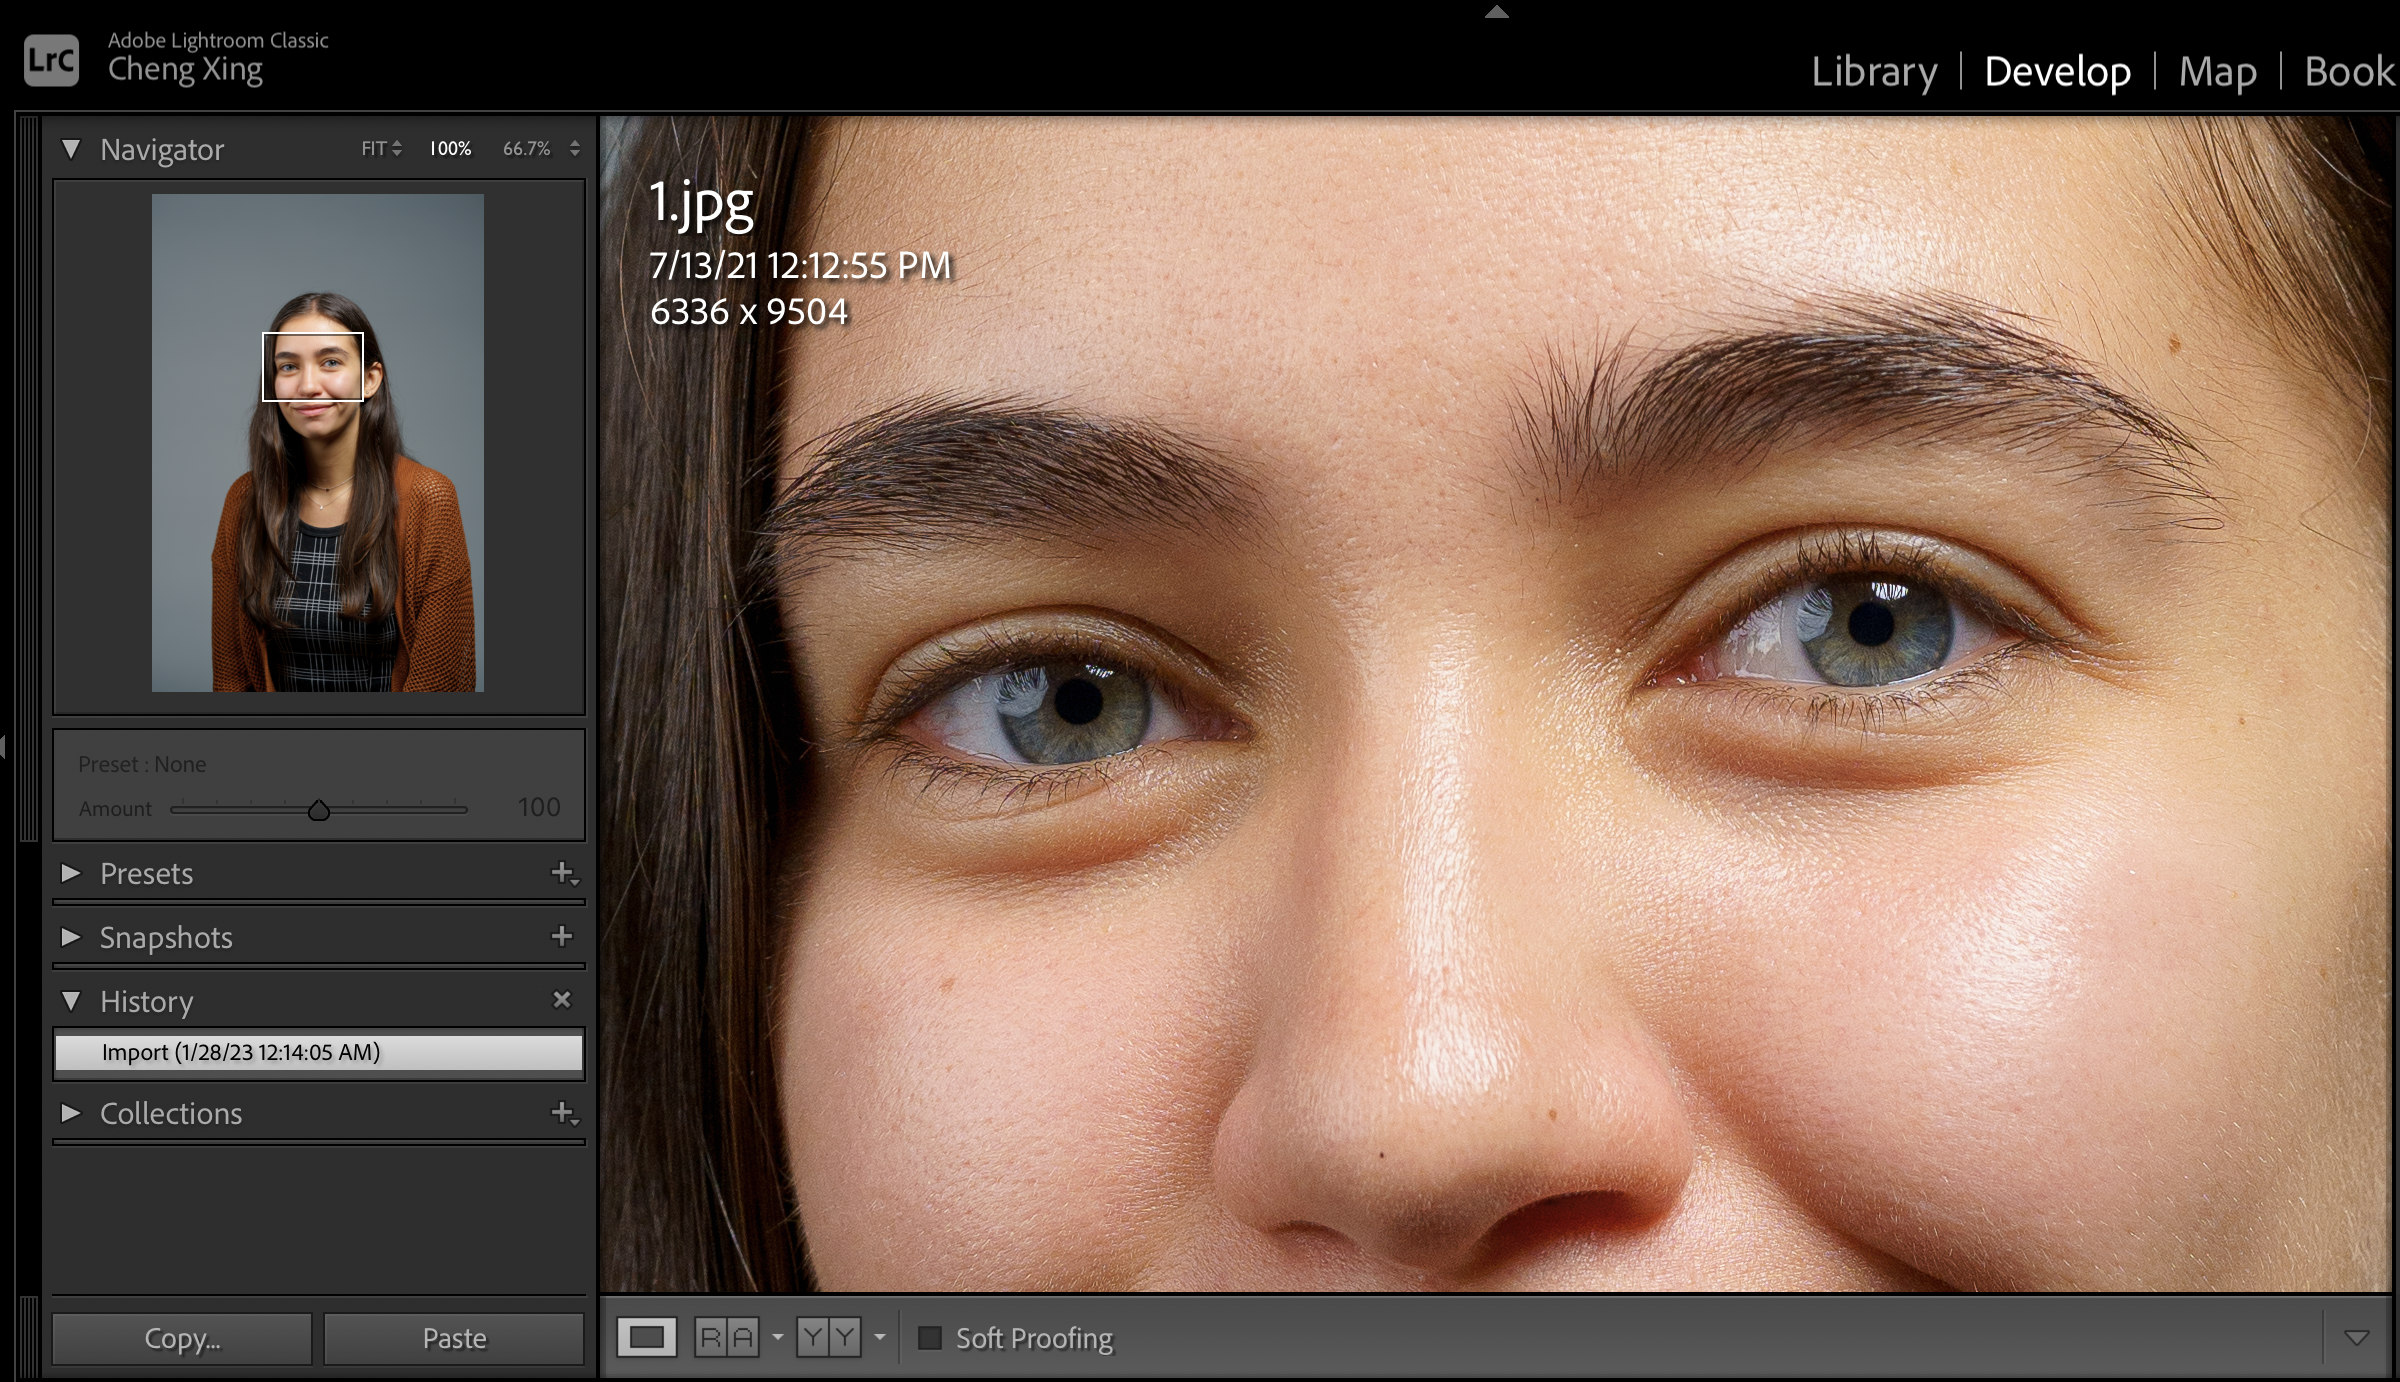Switch to the Library module
This screenshot has height=1382, width=2400.
(1873, 72)
